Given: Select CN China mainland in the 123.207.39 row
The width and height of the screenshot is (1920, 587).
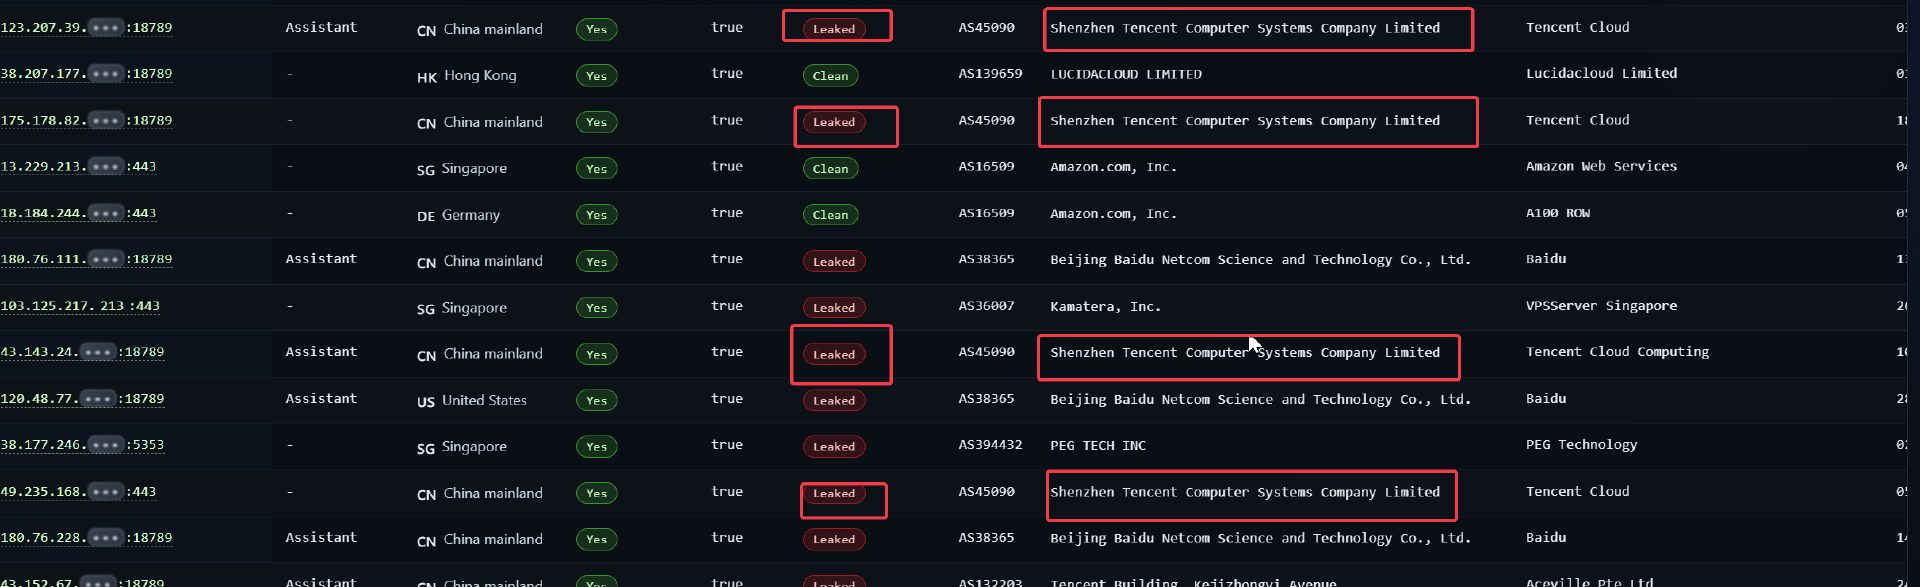Looking at the screenshot, I should pyautogui.click(x=479, y=29).
